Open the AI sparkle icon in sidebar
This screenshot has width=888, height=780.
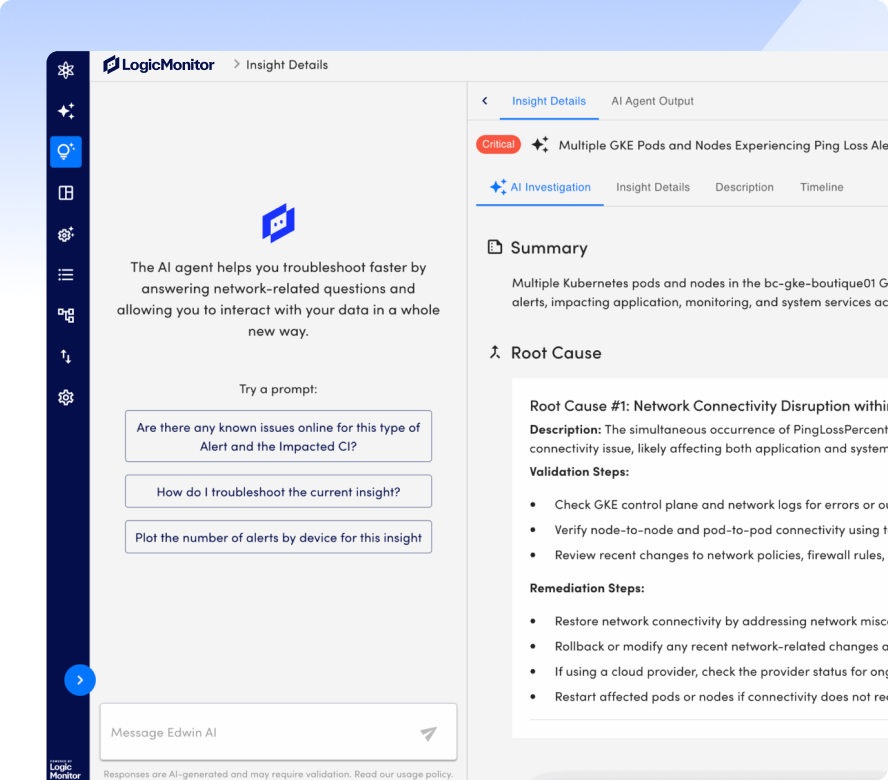[x=66, y=111]
